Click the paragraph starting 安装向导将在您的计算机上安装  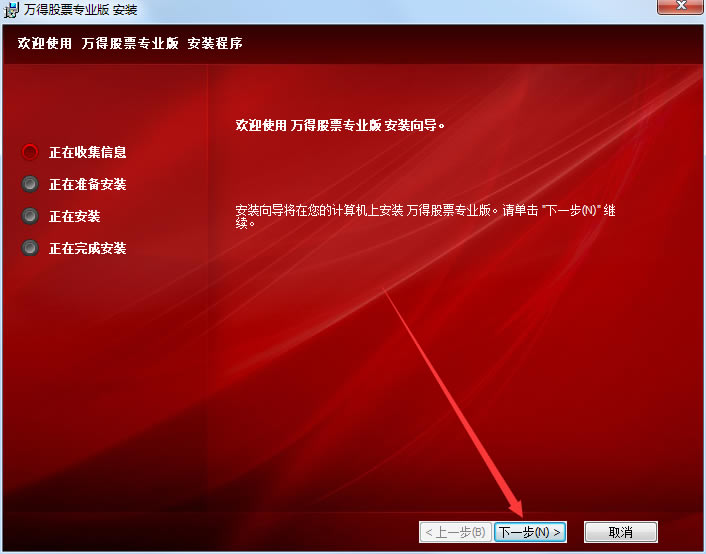pyautogui.click(x=425, y=217)
